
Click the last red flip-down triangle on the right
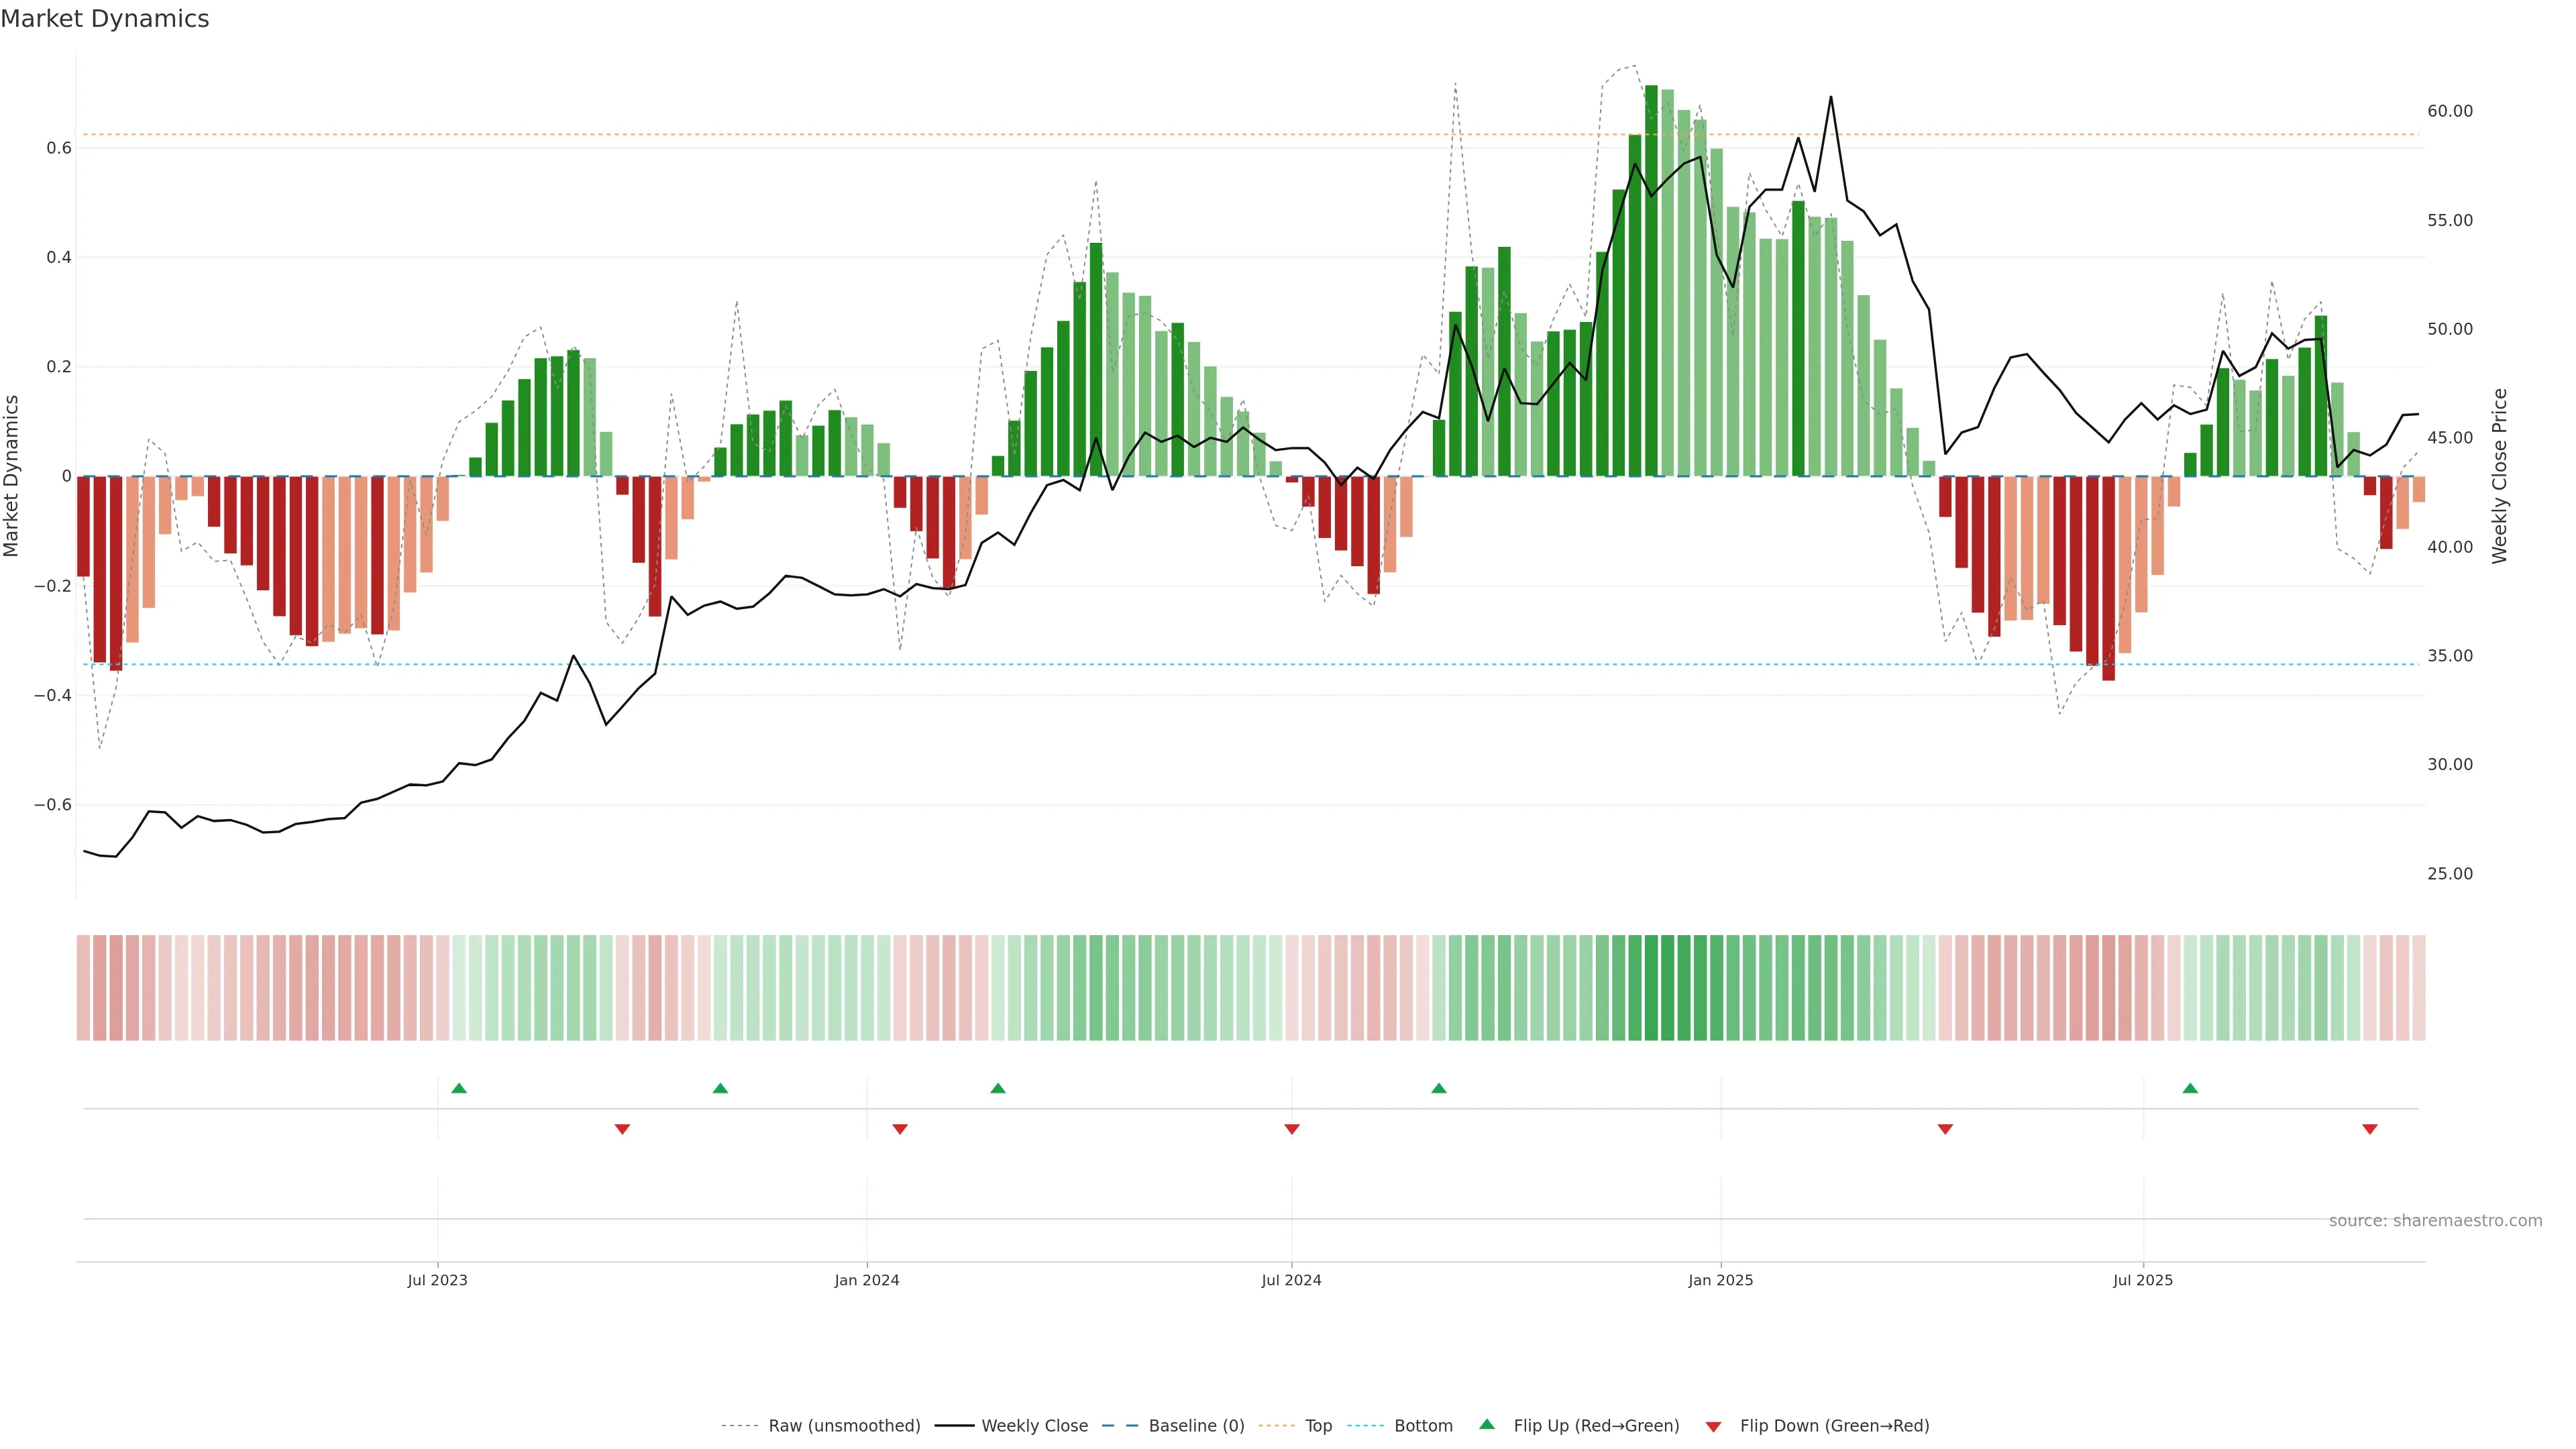(x=2369, y=1129)
